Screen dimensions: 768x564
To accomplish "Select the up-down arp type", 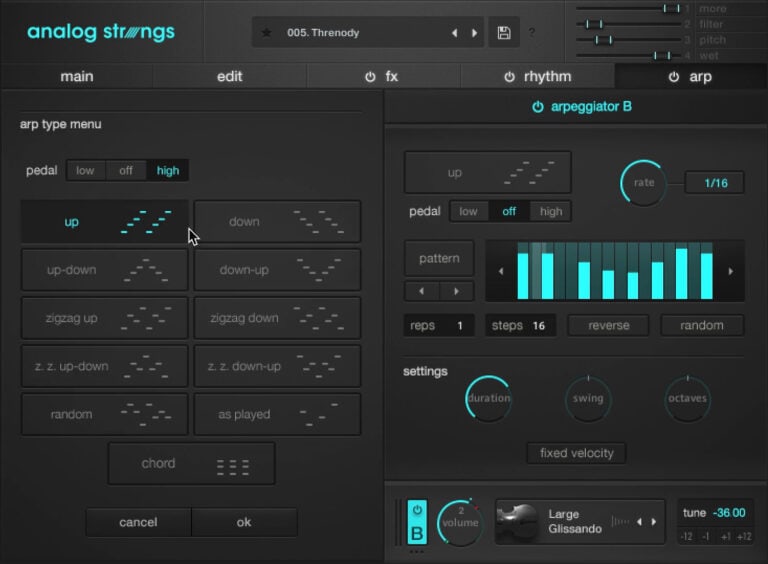I will [104, 270].
